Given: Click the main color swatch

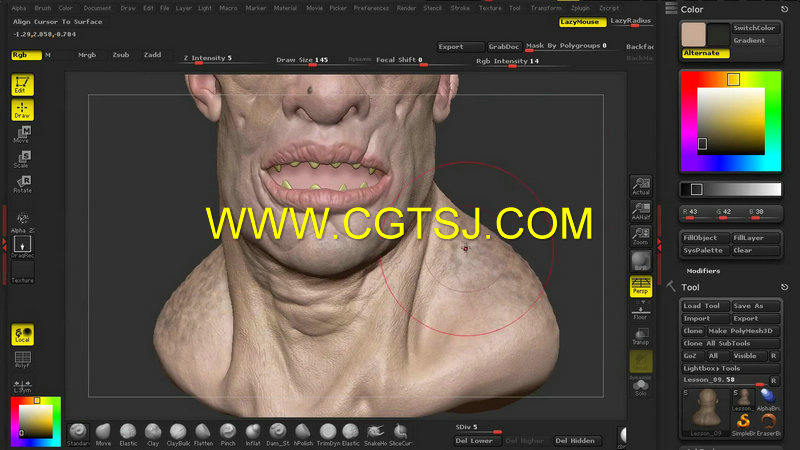Looking at the screenshot, I should coord(694,34).
